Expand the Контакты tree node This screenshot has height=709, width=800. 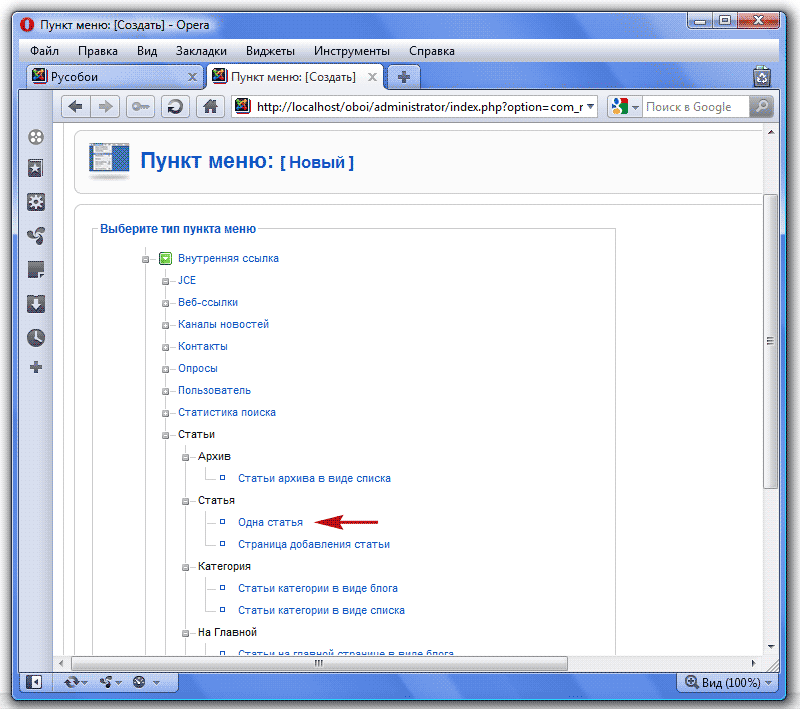pyautogui.click(x=166, y=347)
